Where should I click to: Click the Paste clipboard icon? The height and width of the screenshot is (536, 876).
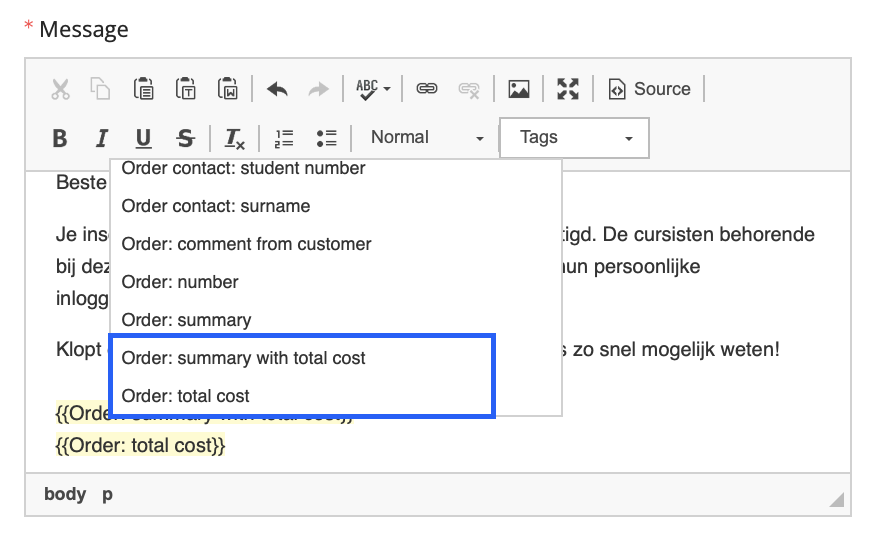[144, 89]
